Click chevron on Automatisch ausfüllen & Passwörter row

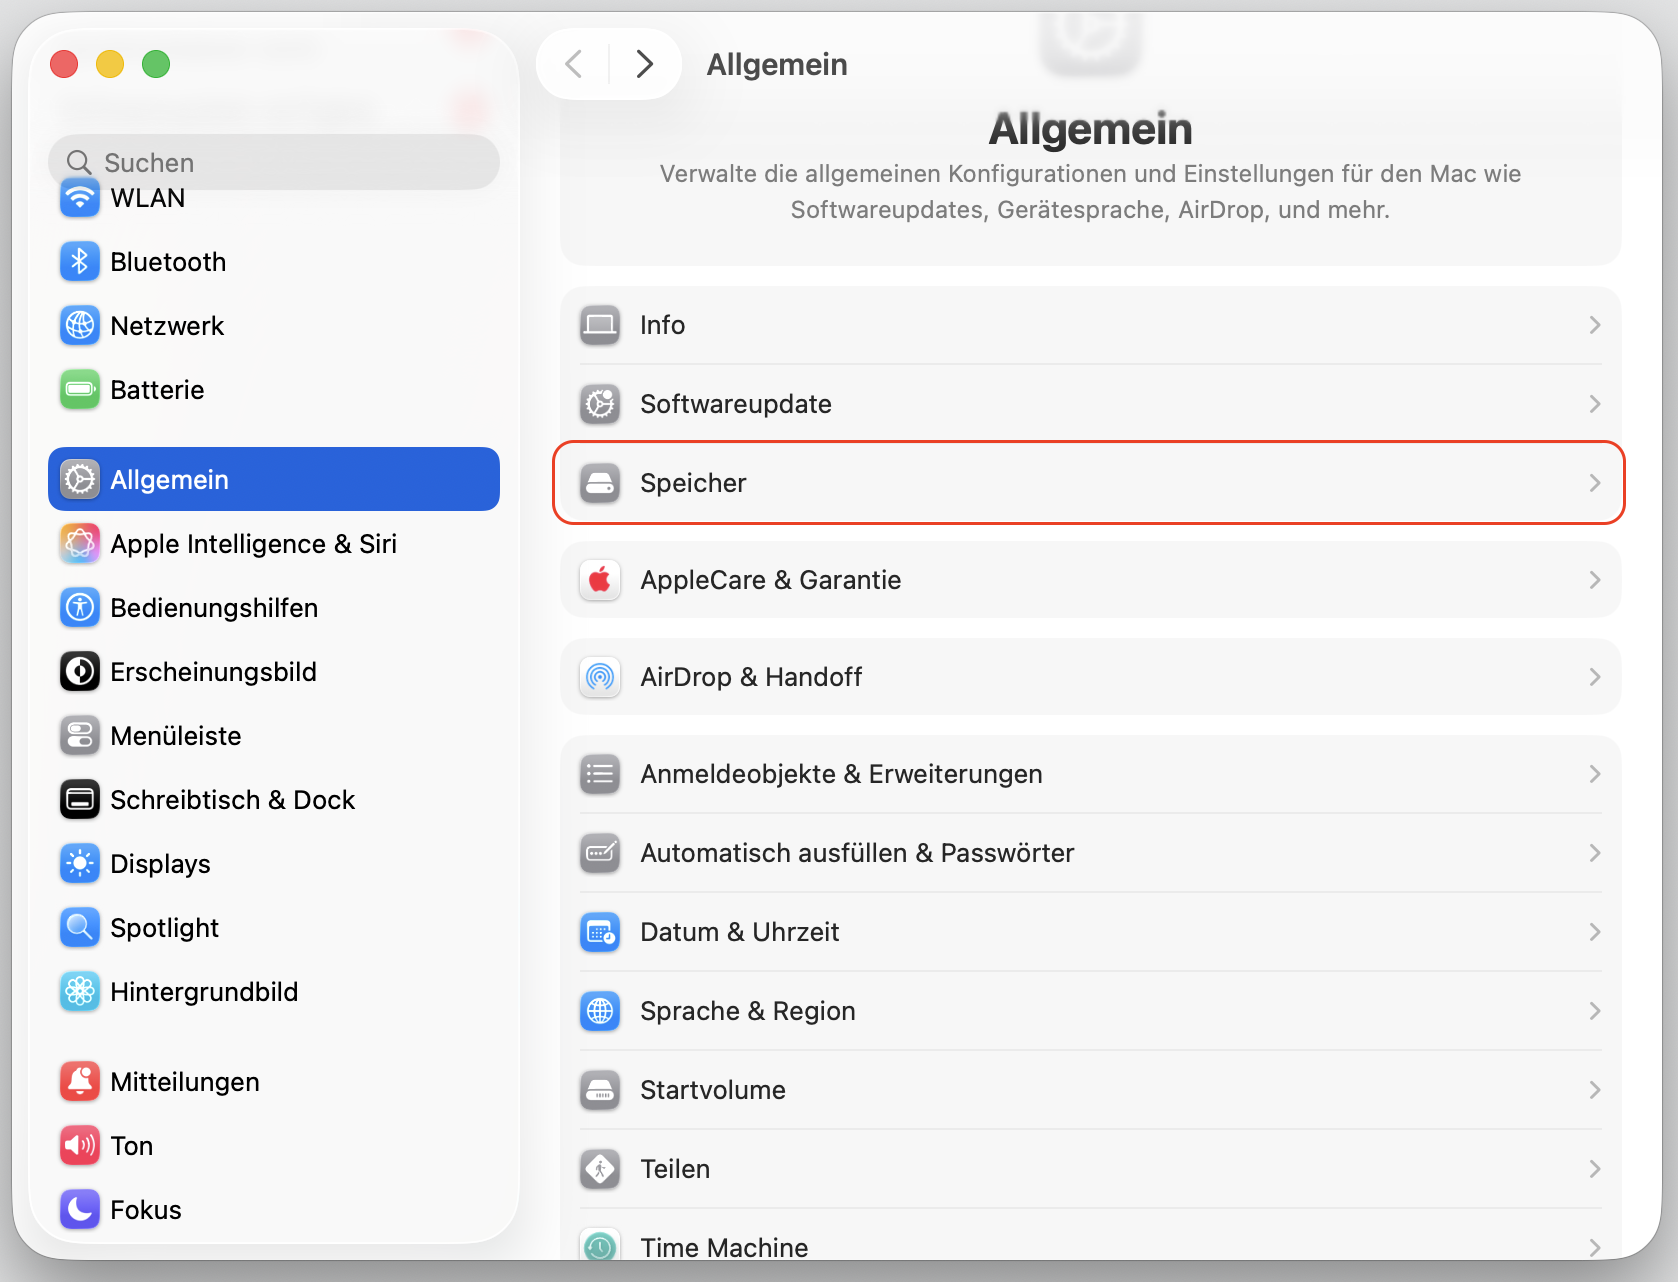click(1595, 853)
